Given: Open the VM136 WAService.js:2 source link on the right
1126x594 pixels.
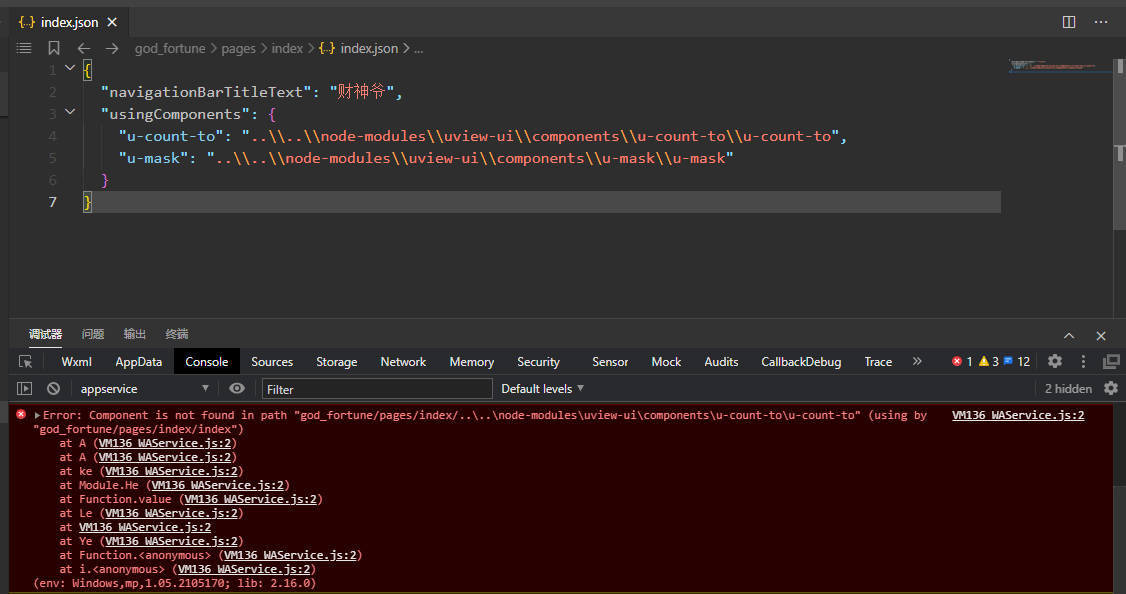Looking at the screenshot, I should coord(1018,415).
